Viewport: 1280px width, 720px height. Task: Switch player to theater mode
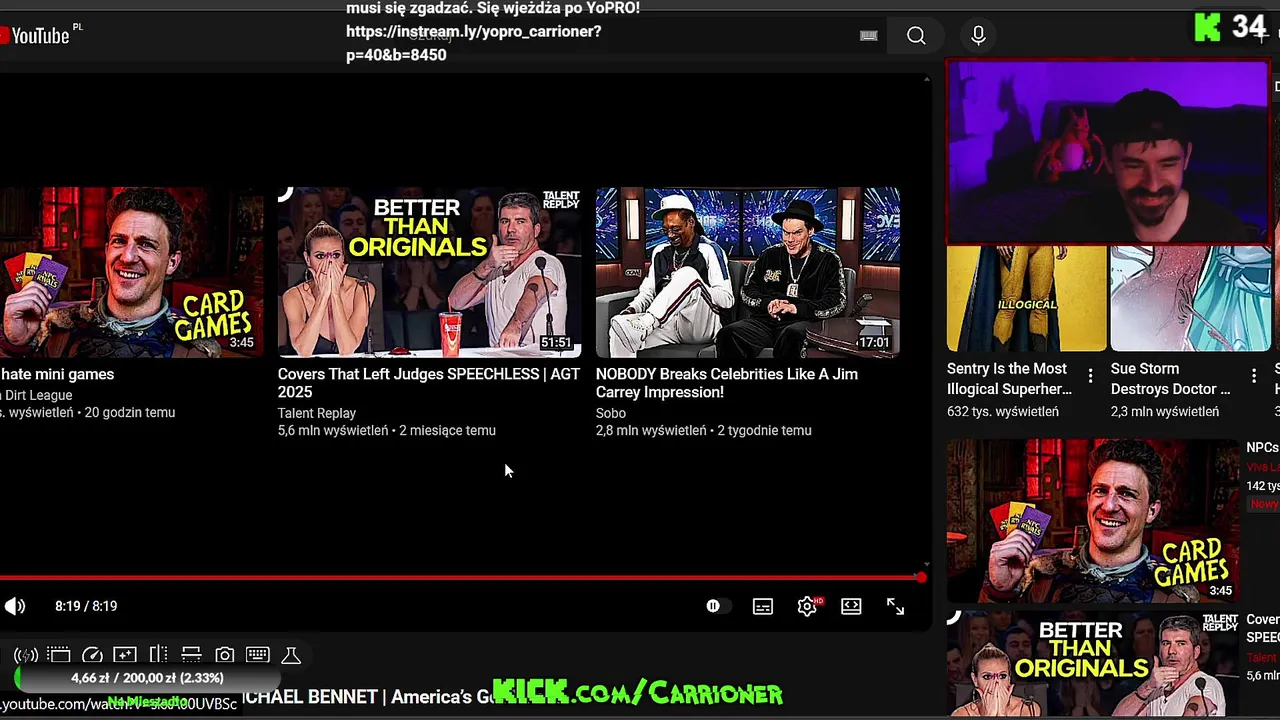pyautogui.click(x=851, y=606)
